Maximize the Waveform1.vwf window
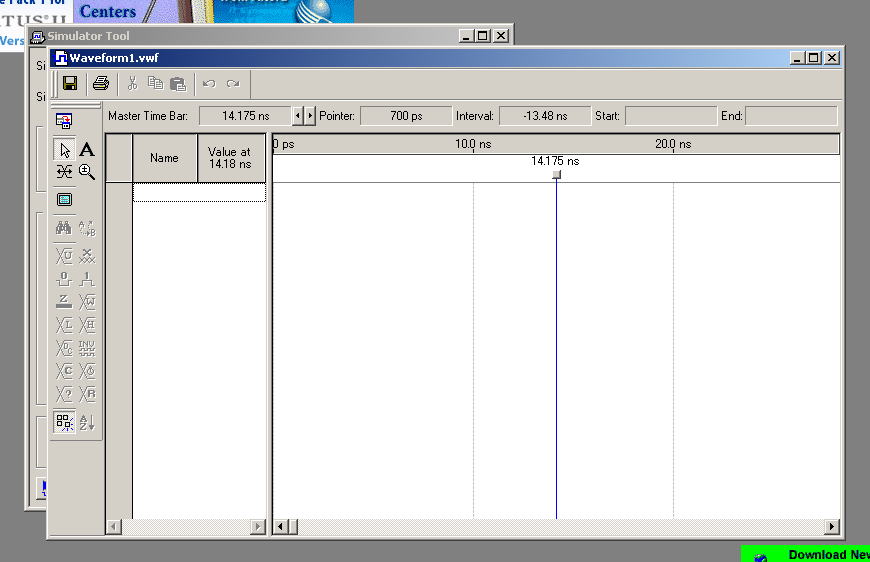The width and height of the screenshot is (870, 562). (813, 58)
